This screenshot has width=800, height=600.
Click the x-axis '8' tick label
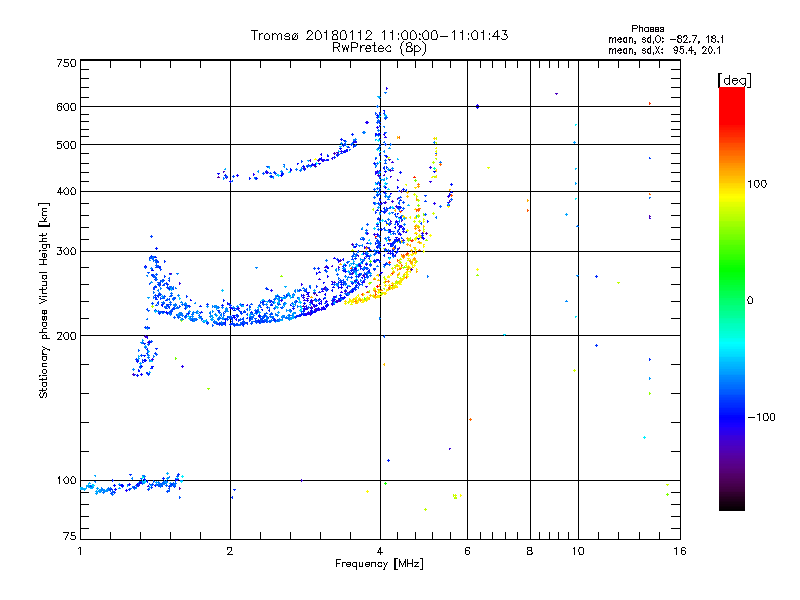[x=530, y=551]
